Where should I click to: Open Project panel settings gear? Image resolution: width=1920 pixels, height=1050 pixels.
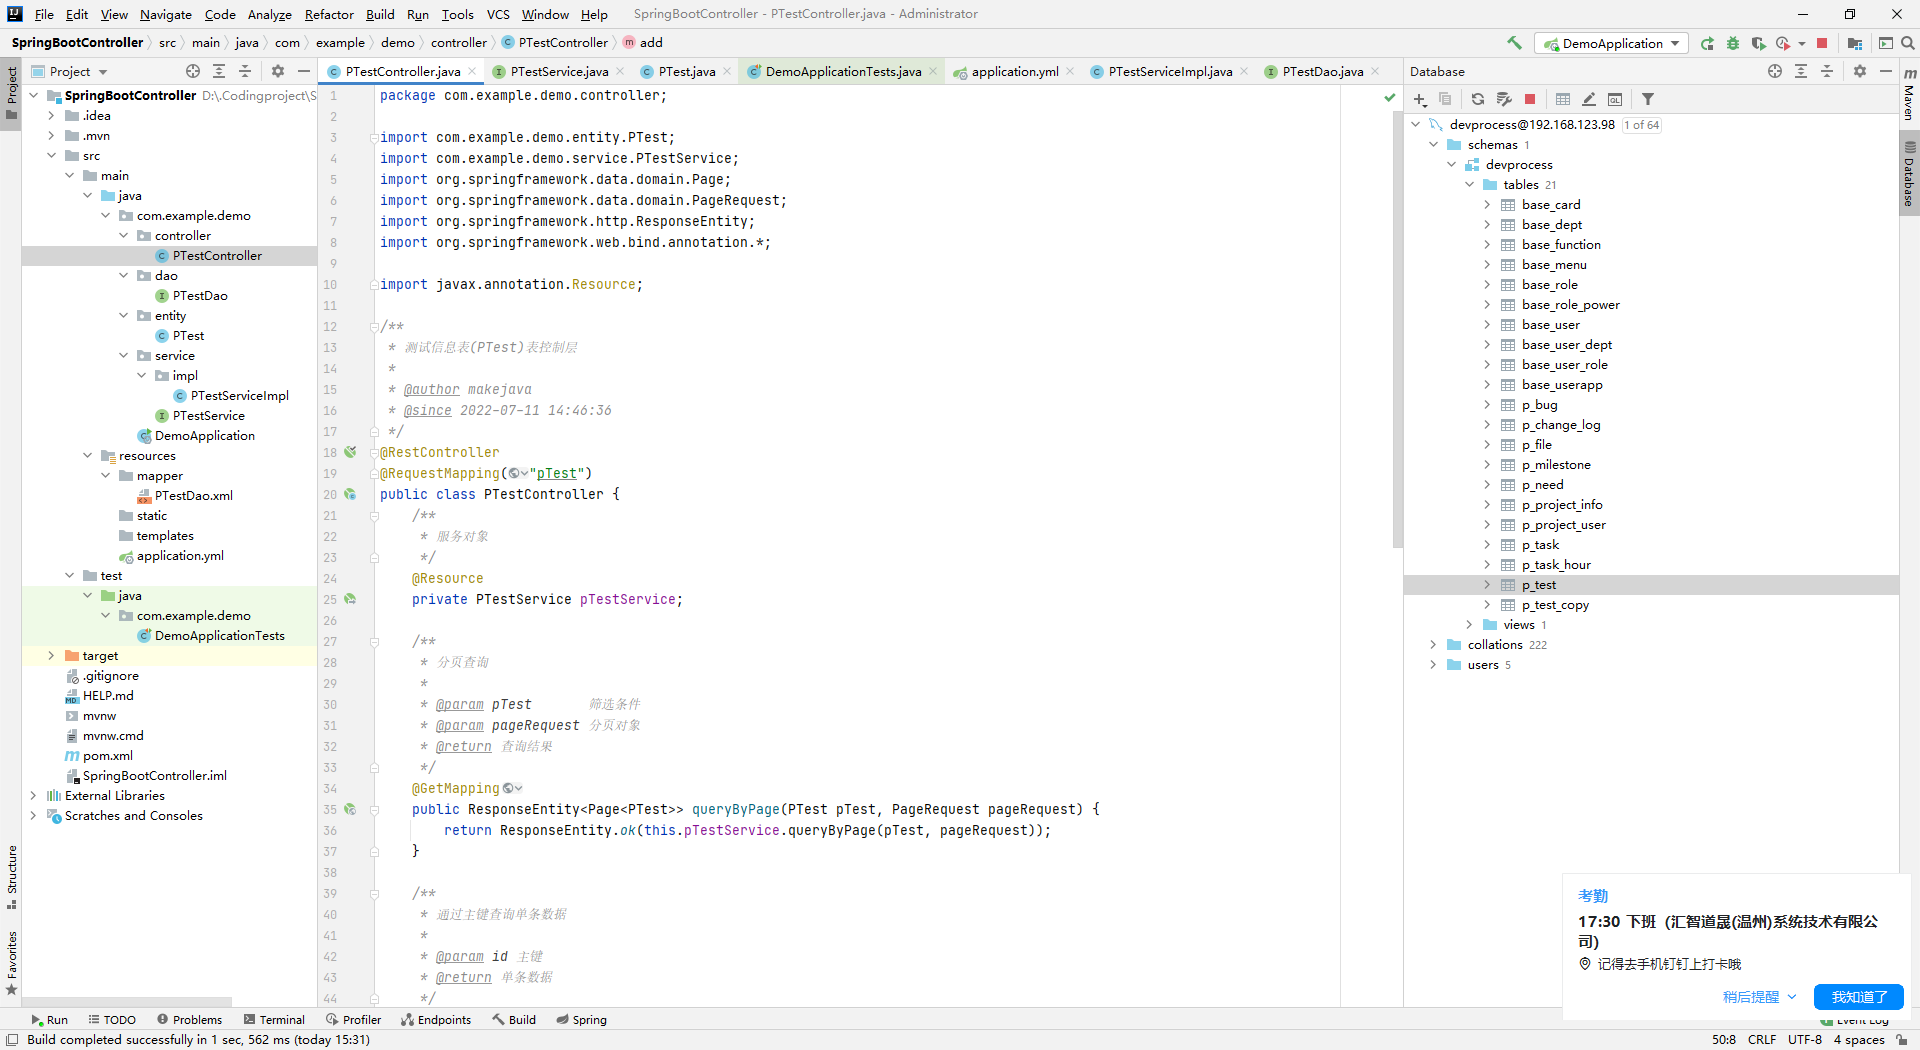[278, 71]
